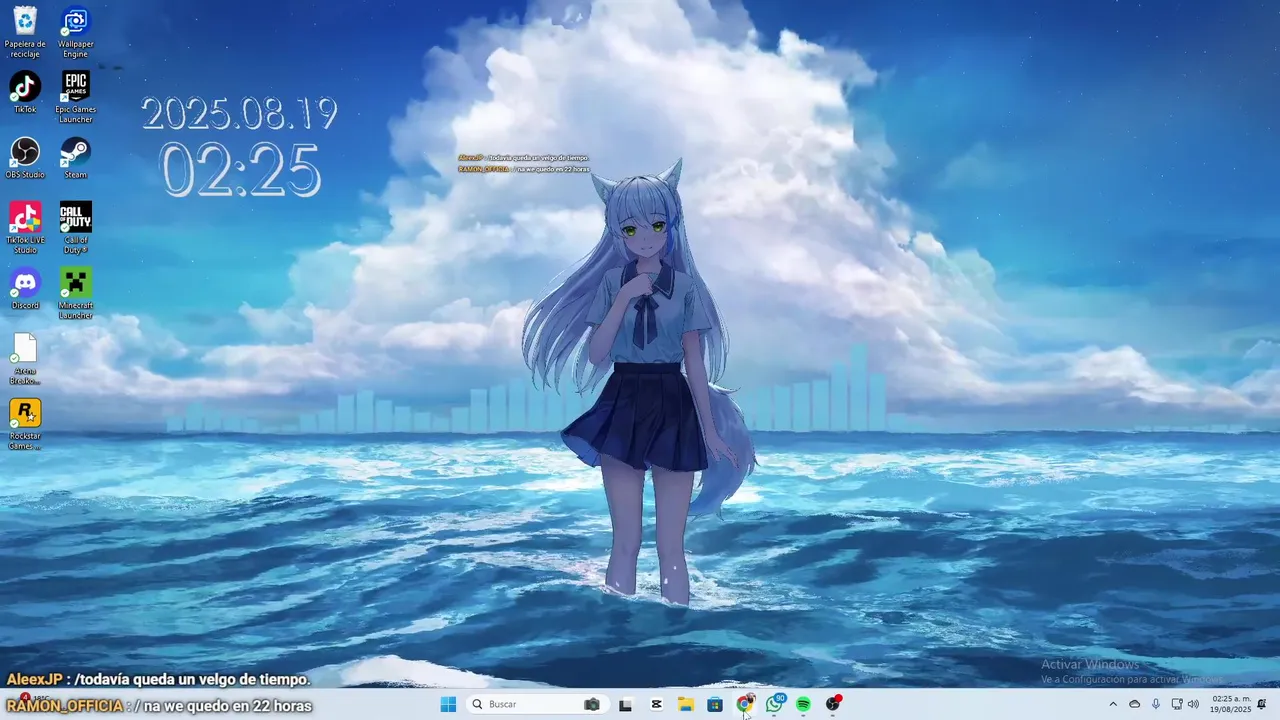This screenshot has width=1280, height=720.
Task: Open File Explorer from the taskbar
Action: tap(685, 704)
